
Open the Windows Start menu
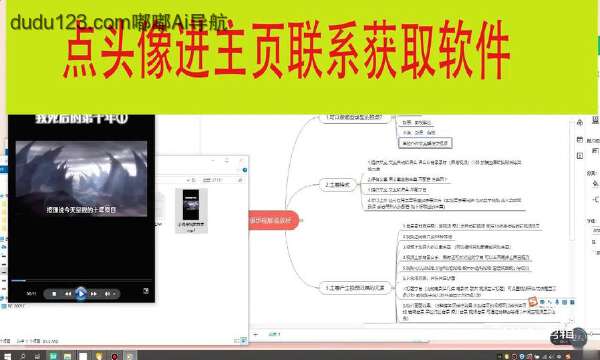click(7, 356)
